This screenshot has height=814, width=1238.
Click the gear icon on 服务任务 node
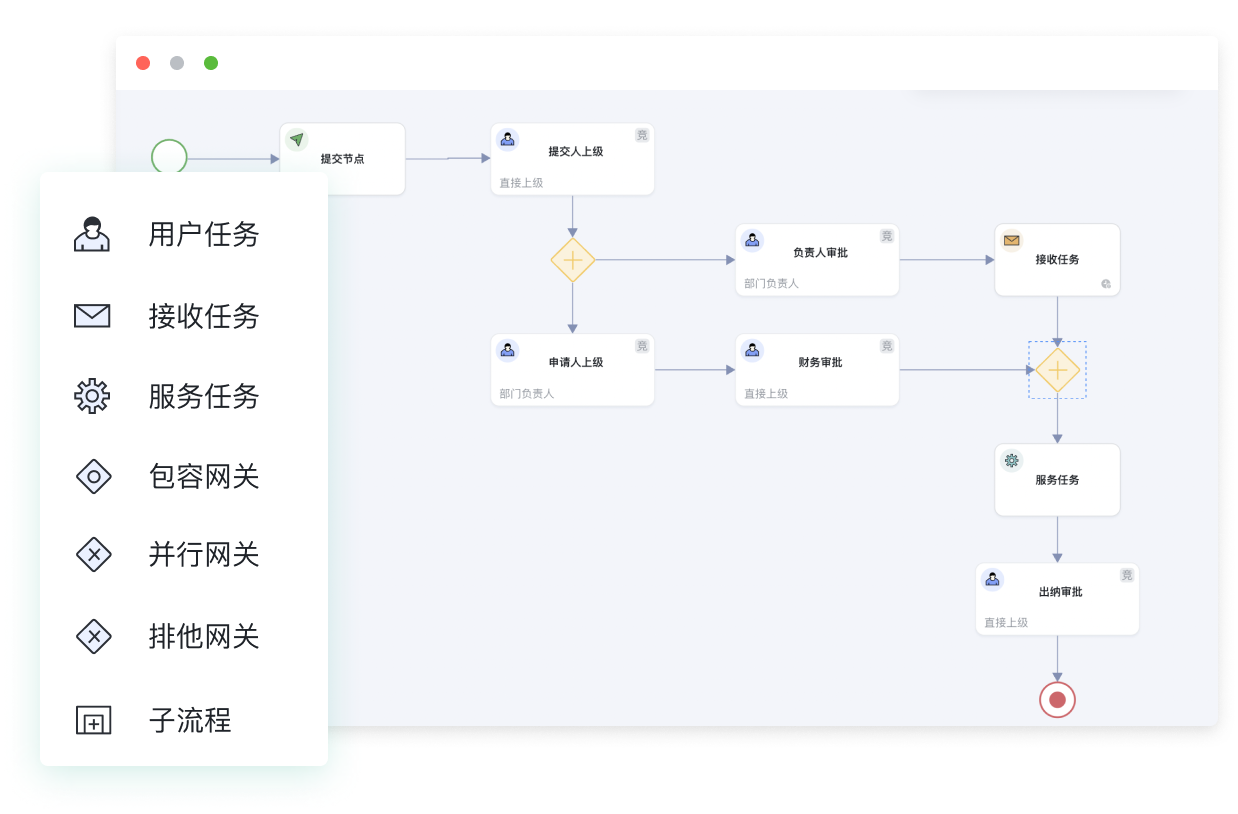(x=1012, y=460)
